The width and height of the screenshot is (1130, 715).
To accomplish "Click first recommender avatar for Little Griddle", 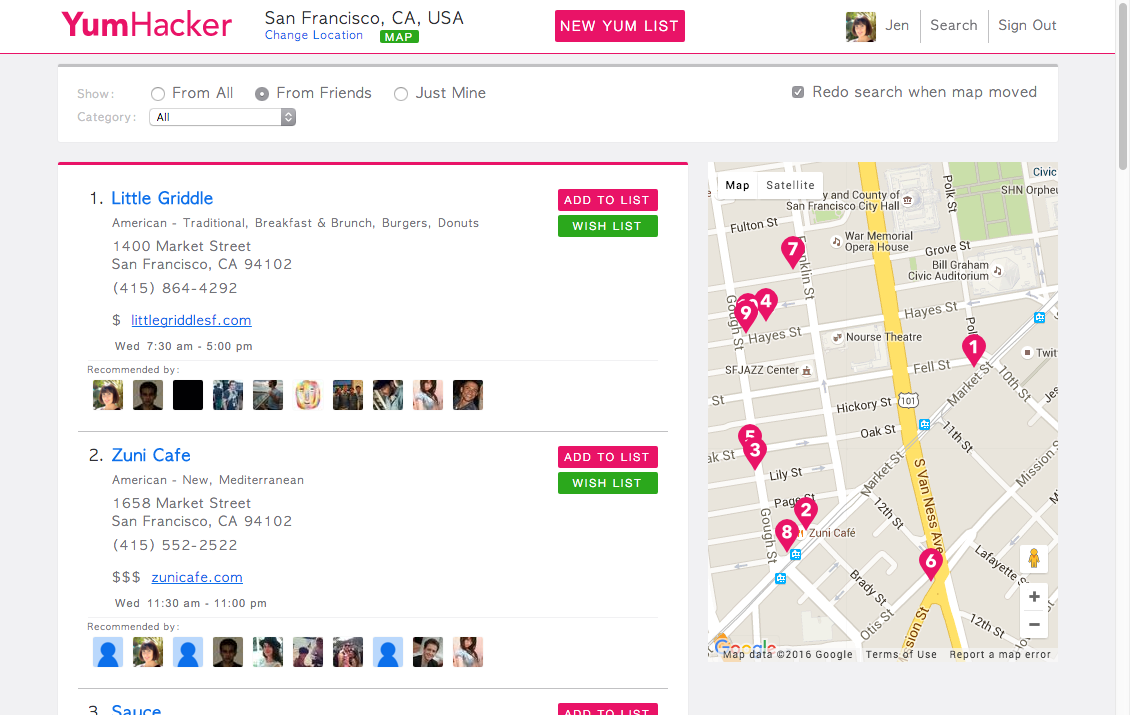I will point(108,395).
